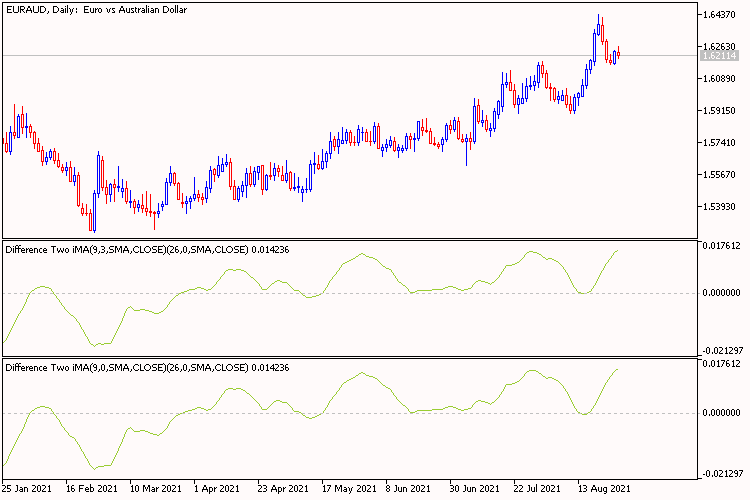Click the 23 Apr 2021 date label

283,489
